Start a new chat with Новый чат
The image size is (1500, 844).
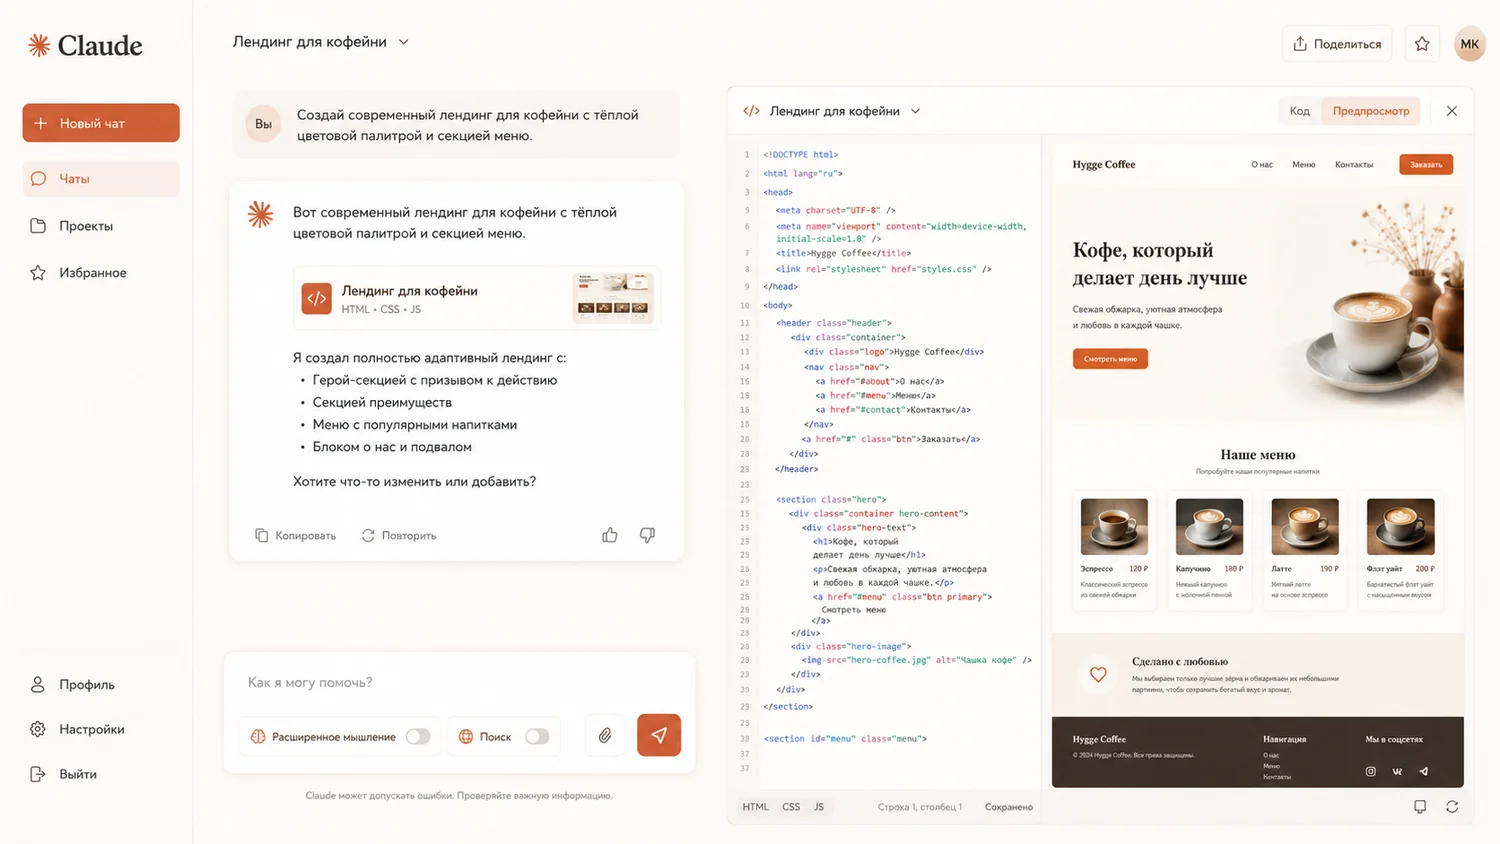click(x=101, y=123)
